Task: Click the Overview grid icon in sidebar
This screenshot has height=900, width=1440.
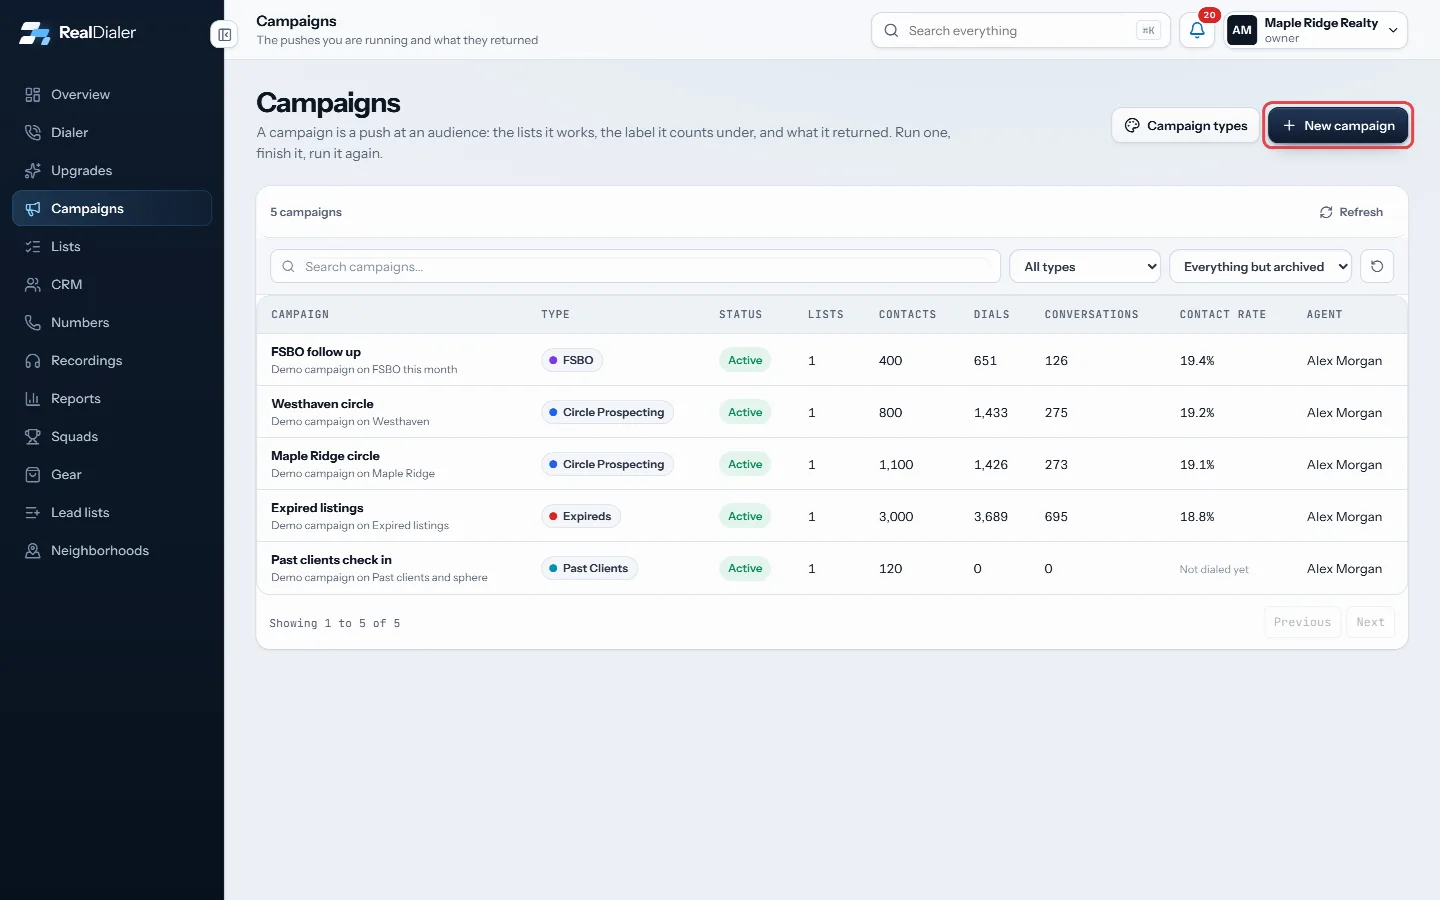Action: (x=33, y=95)
